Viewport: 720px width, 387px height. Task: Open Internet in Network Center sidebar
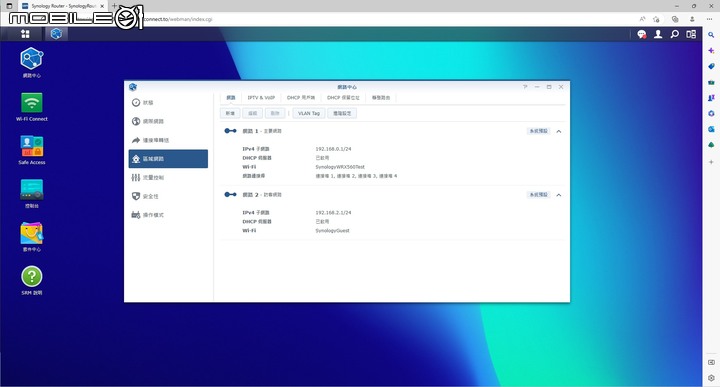point(168,121)
